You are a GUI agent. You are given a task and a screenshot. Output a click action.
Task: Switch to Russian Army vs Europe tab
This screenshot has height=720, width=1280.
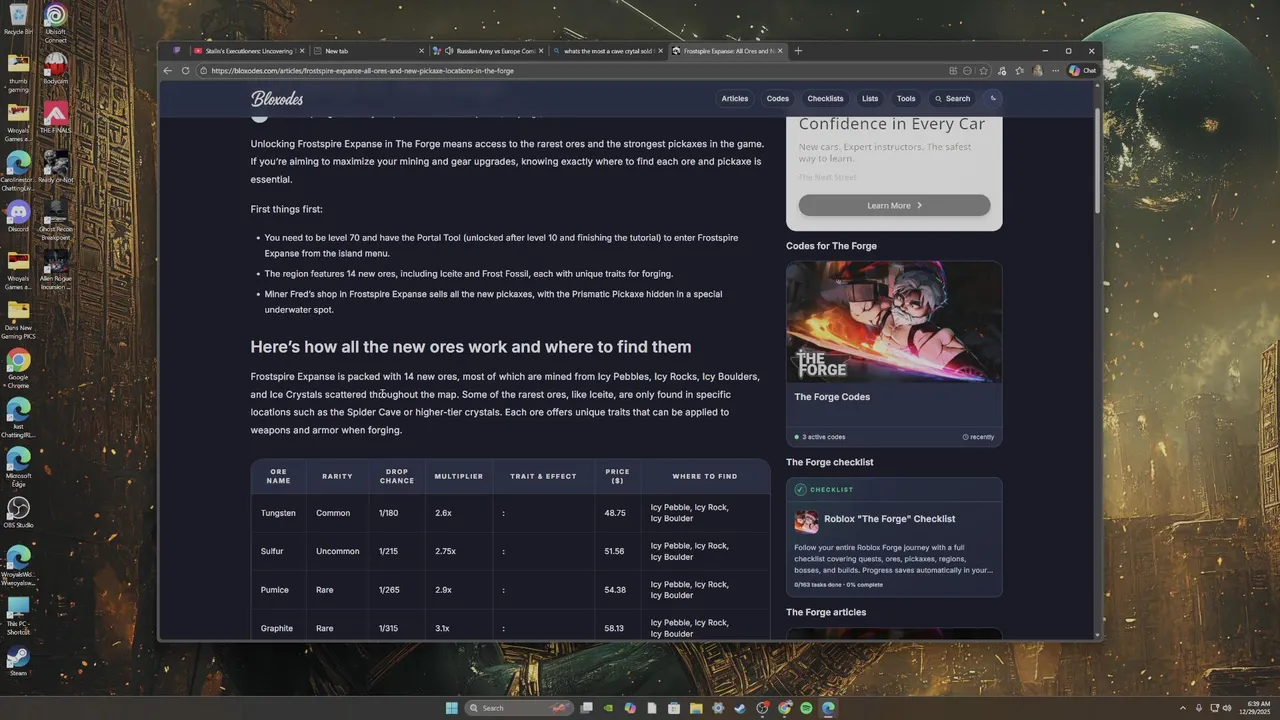click(x=489, y=51)
